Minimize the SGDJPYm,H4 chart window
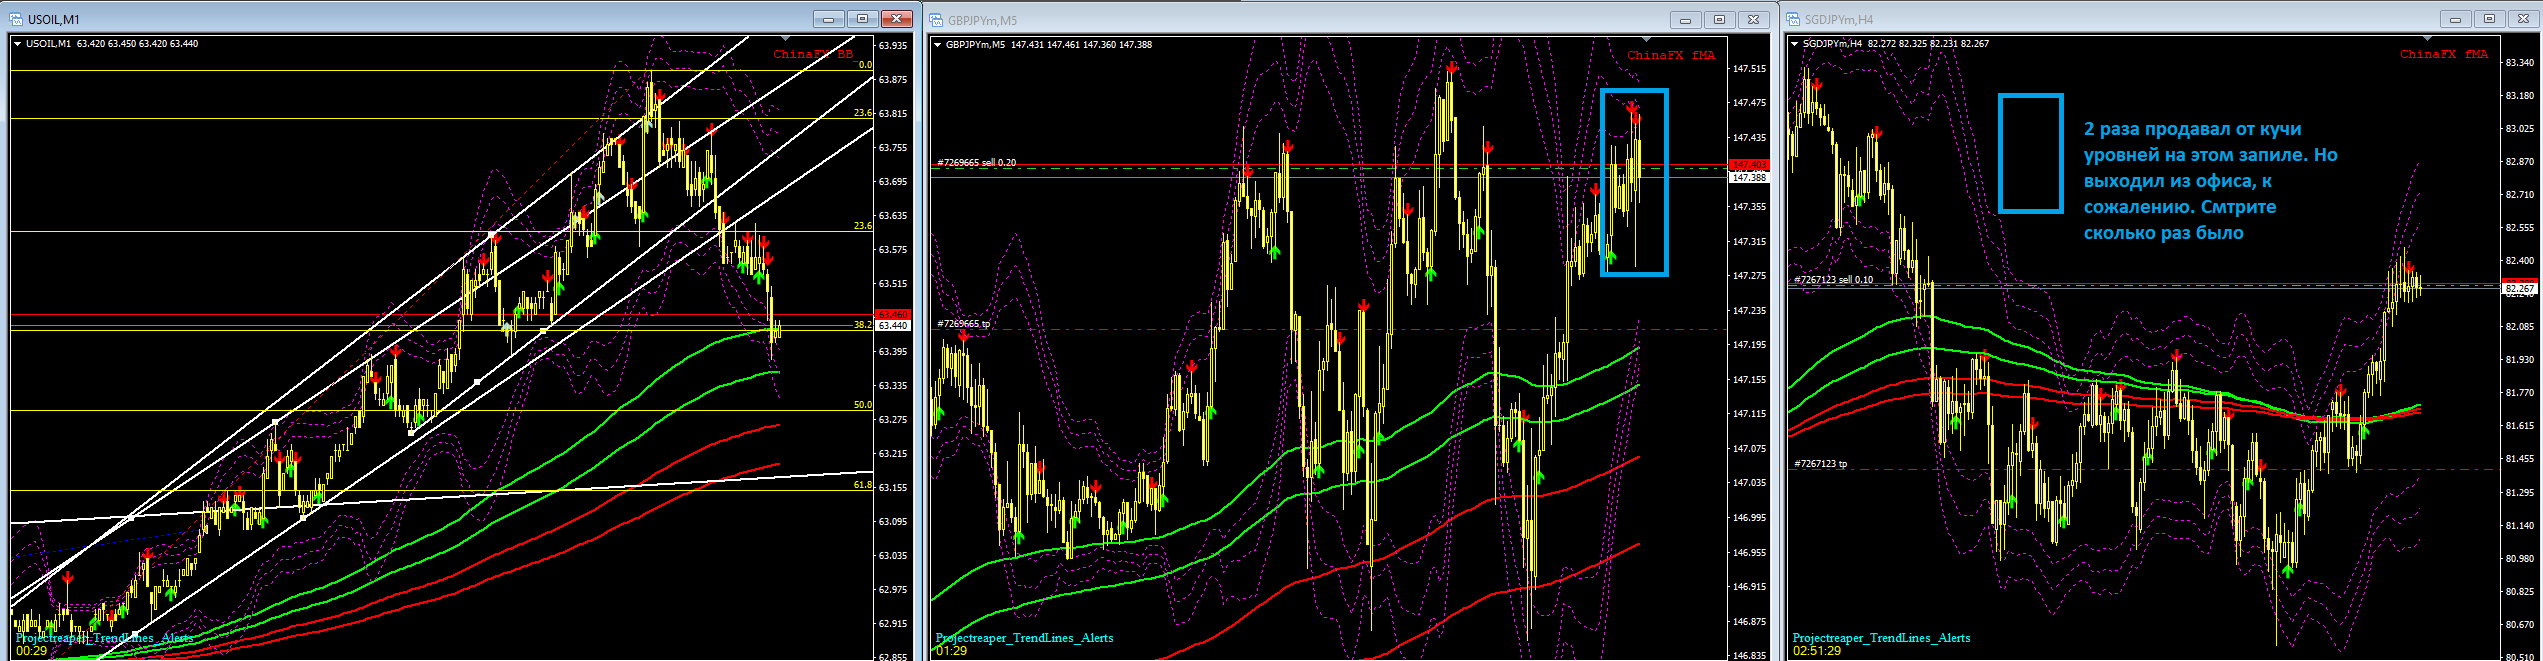Screen dimensions: 2543x661 [x=2455, y=20]
